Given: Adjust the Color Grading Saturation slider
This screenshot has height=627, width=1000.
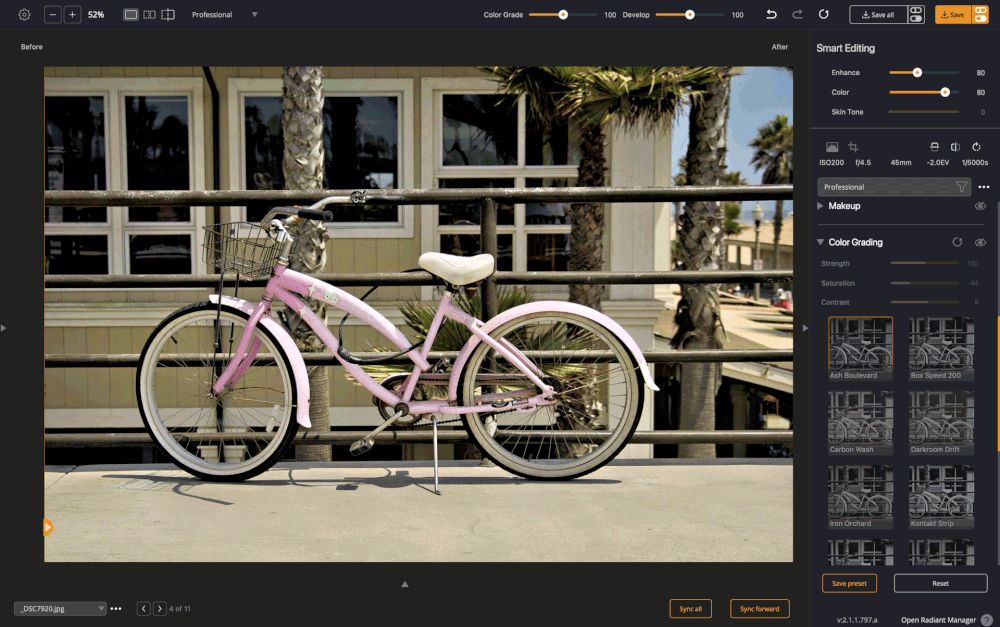Looking at the screenshot, I should pyautogui.click(x=925, y=283).
